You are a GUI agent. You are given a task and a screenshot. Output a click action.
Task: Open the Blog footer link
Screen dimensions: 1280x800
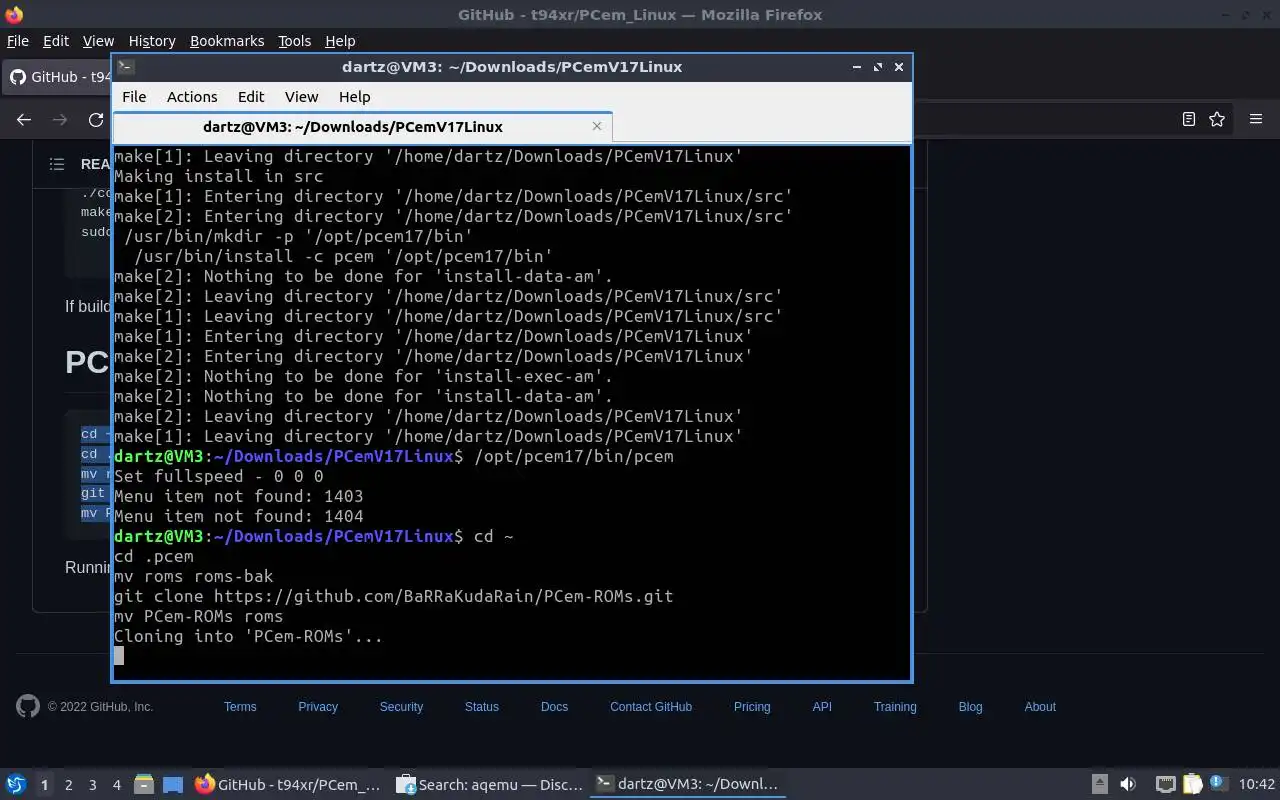[x=970, y=707]
